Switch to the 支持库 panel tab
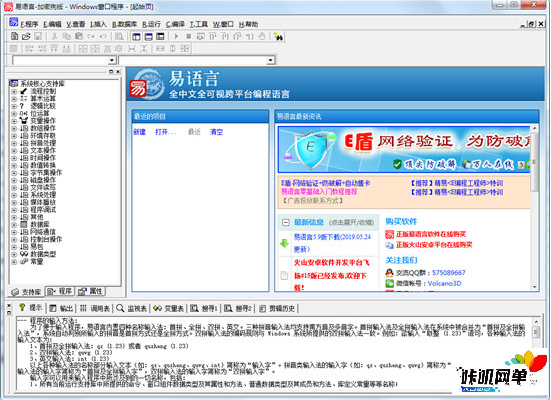 (26, 292)
